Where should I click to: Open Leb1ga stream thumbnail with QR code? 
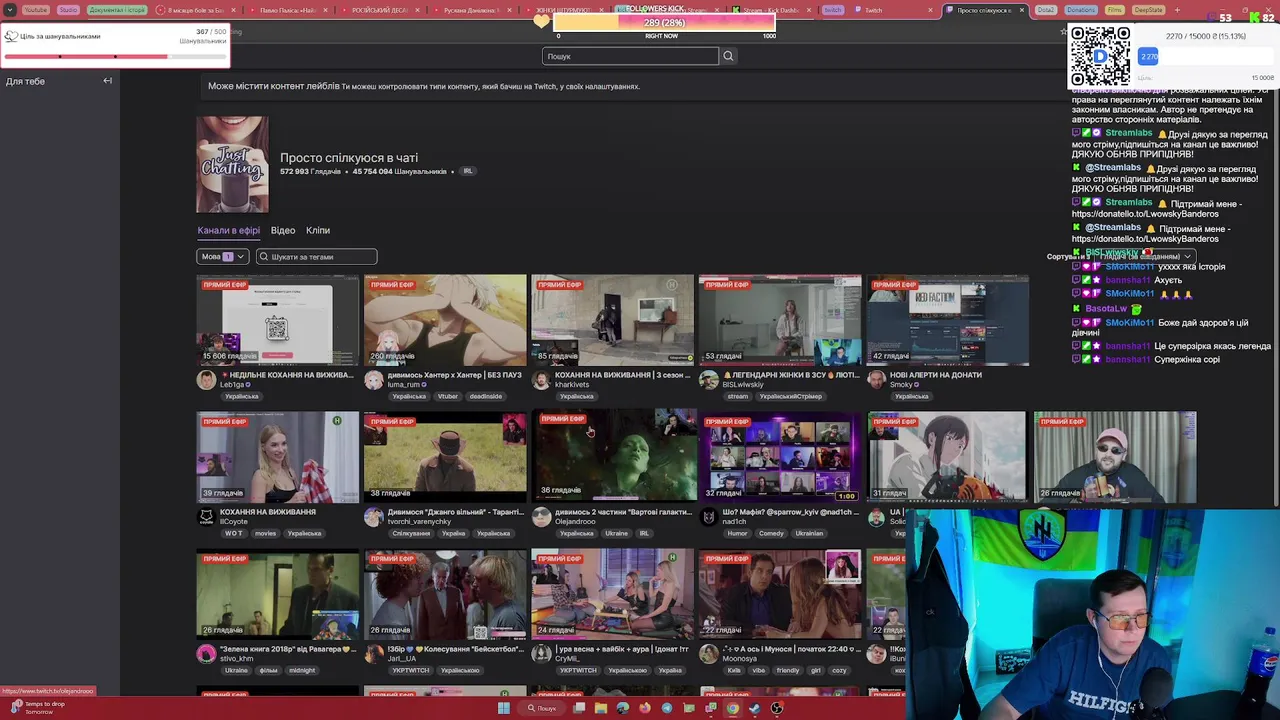[x=278, y=320]
